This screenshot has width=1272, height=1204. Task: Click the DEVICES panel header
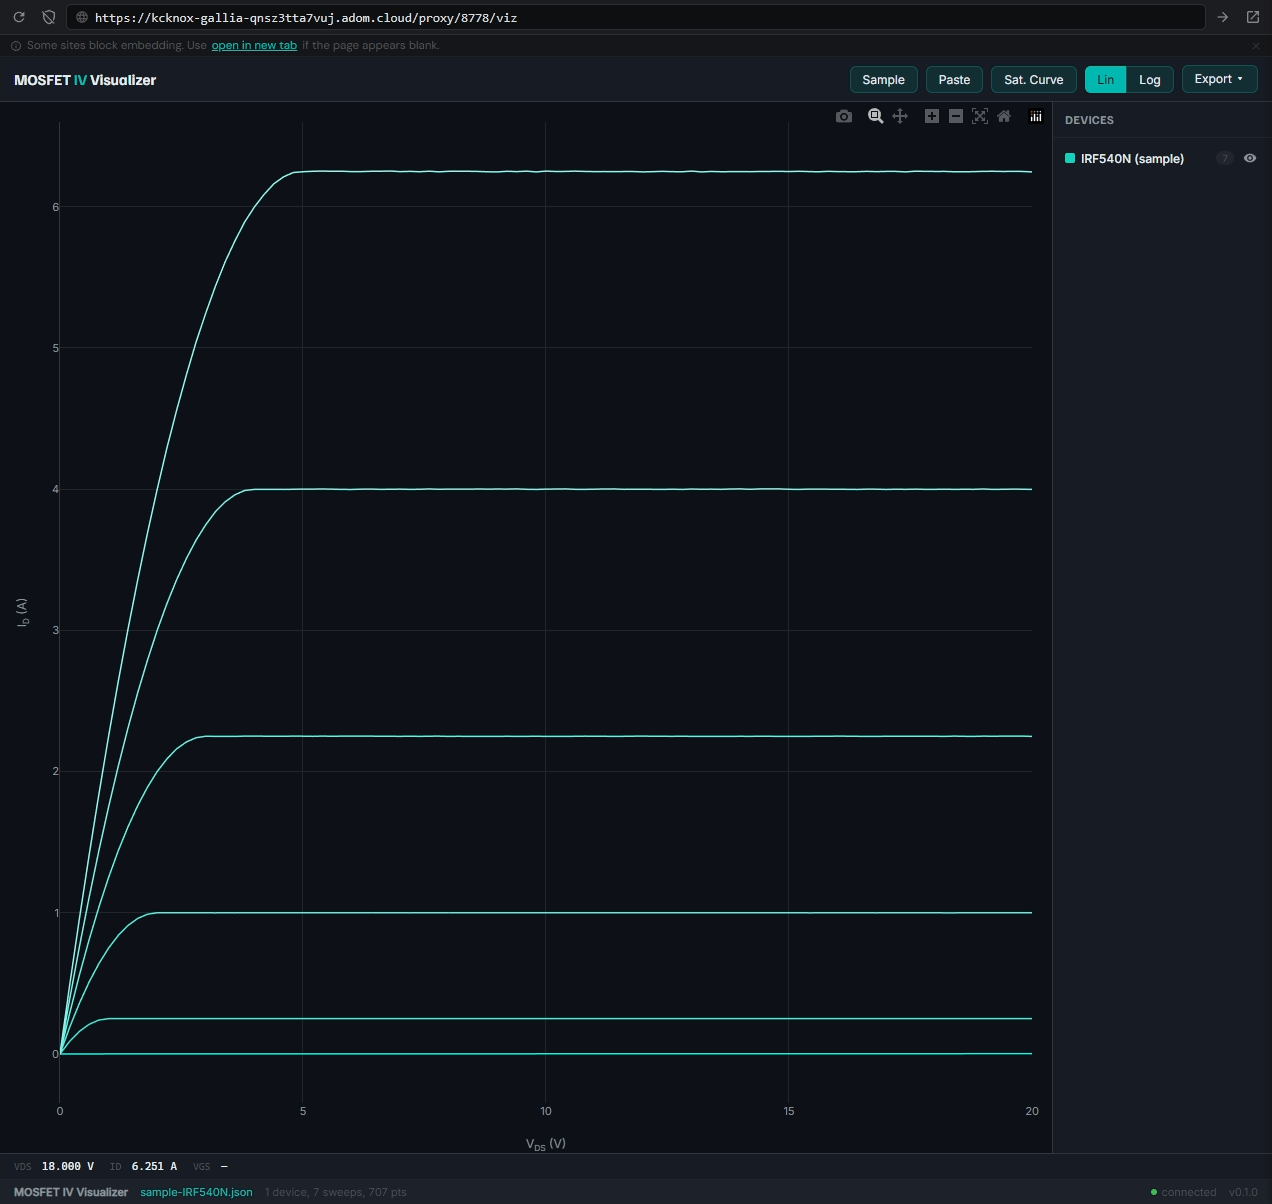point(1089,120)
